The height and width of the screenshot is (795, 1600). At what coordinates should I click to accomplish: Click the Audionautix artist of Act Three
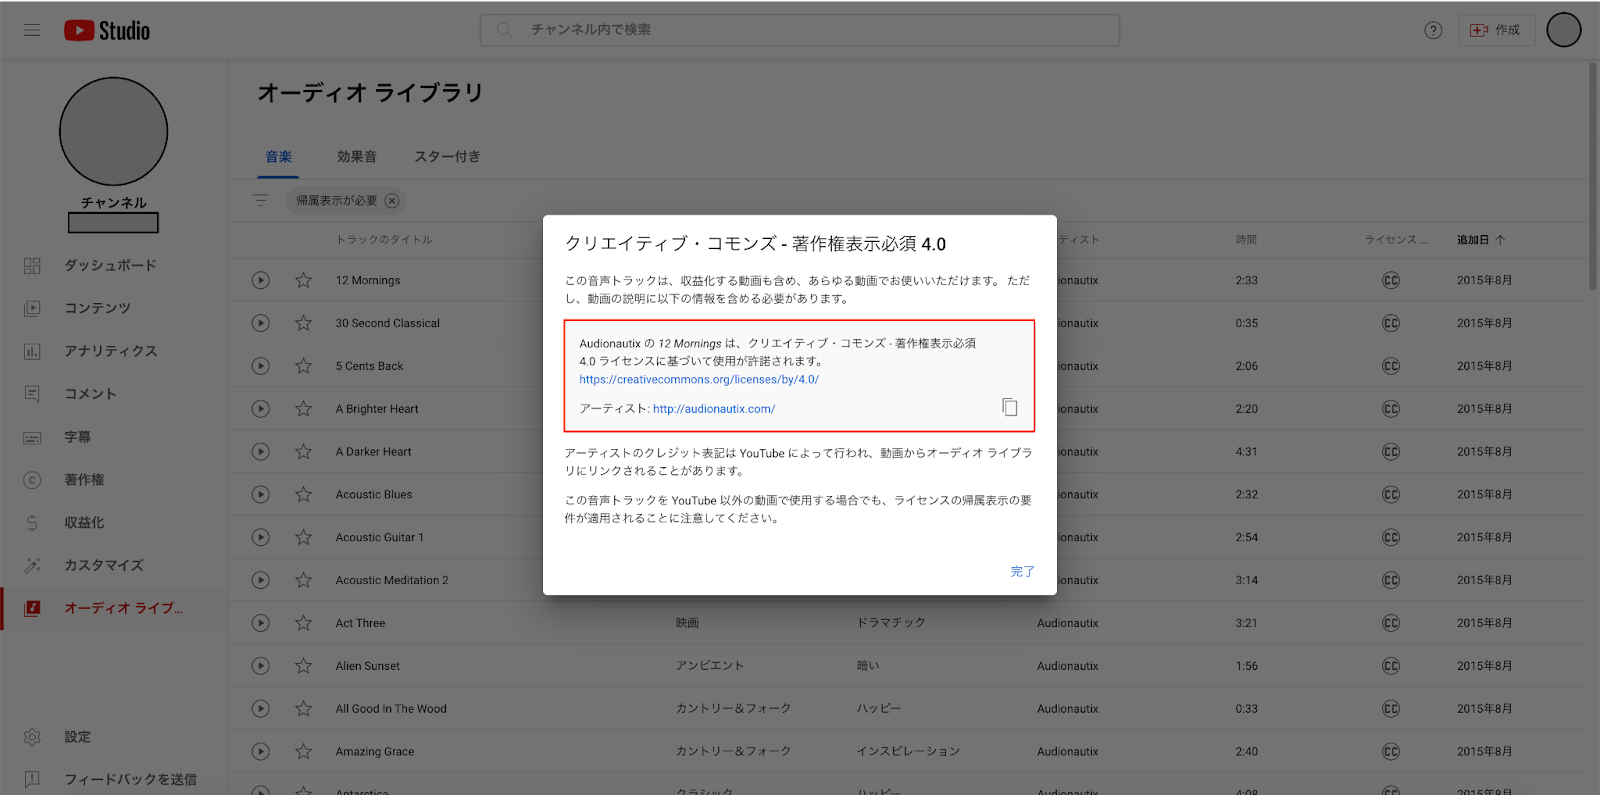[x=1067, y=623]
